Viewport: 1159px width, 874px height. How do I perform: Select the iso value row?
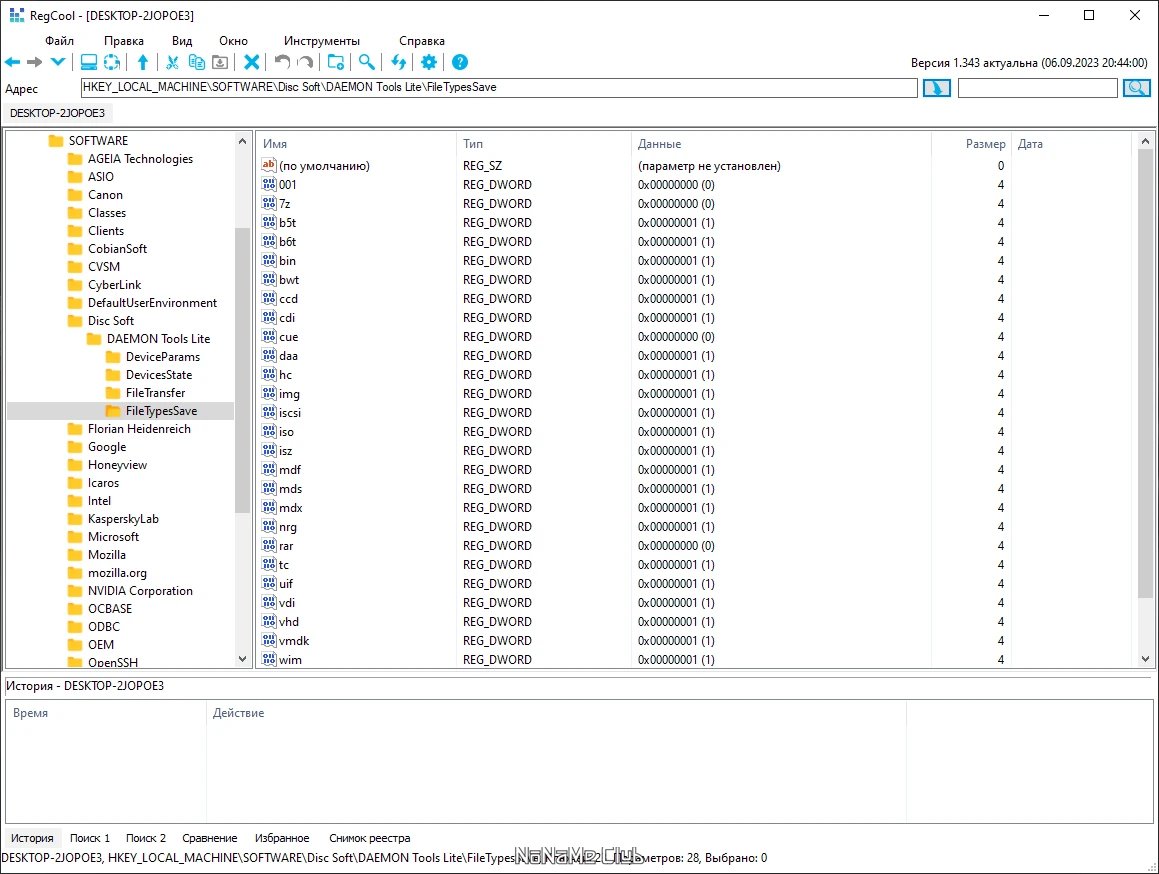695,432
